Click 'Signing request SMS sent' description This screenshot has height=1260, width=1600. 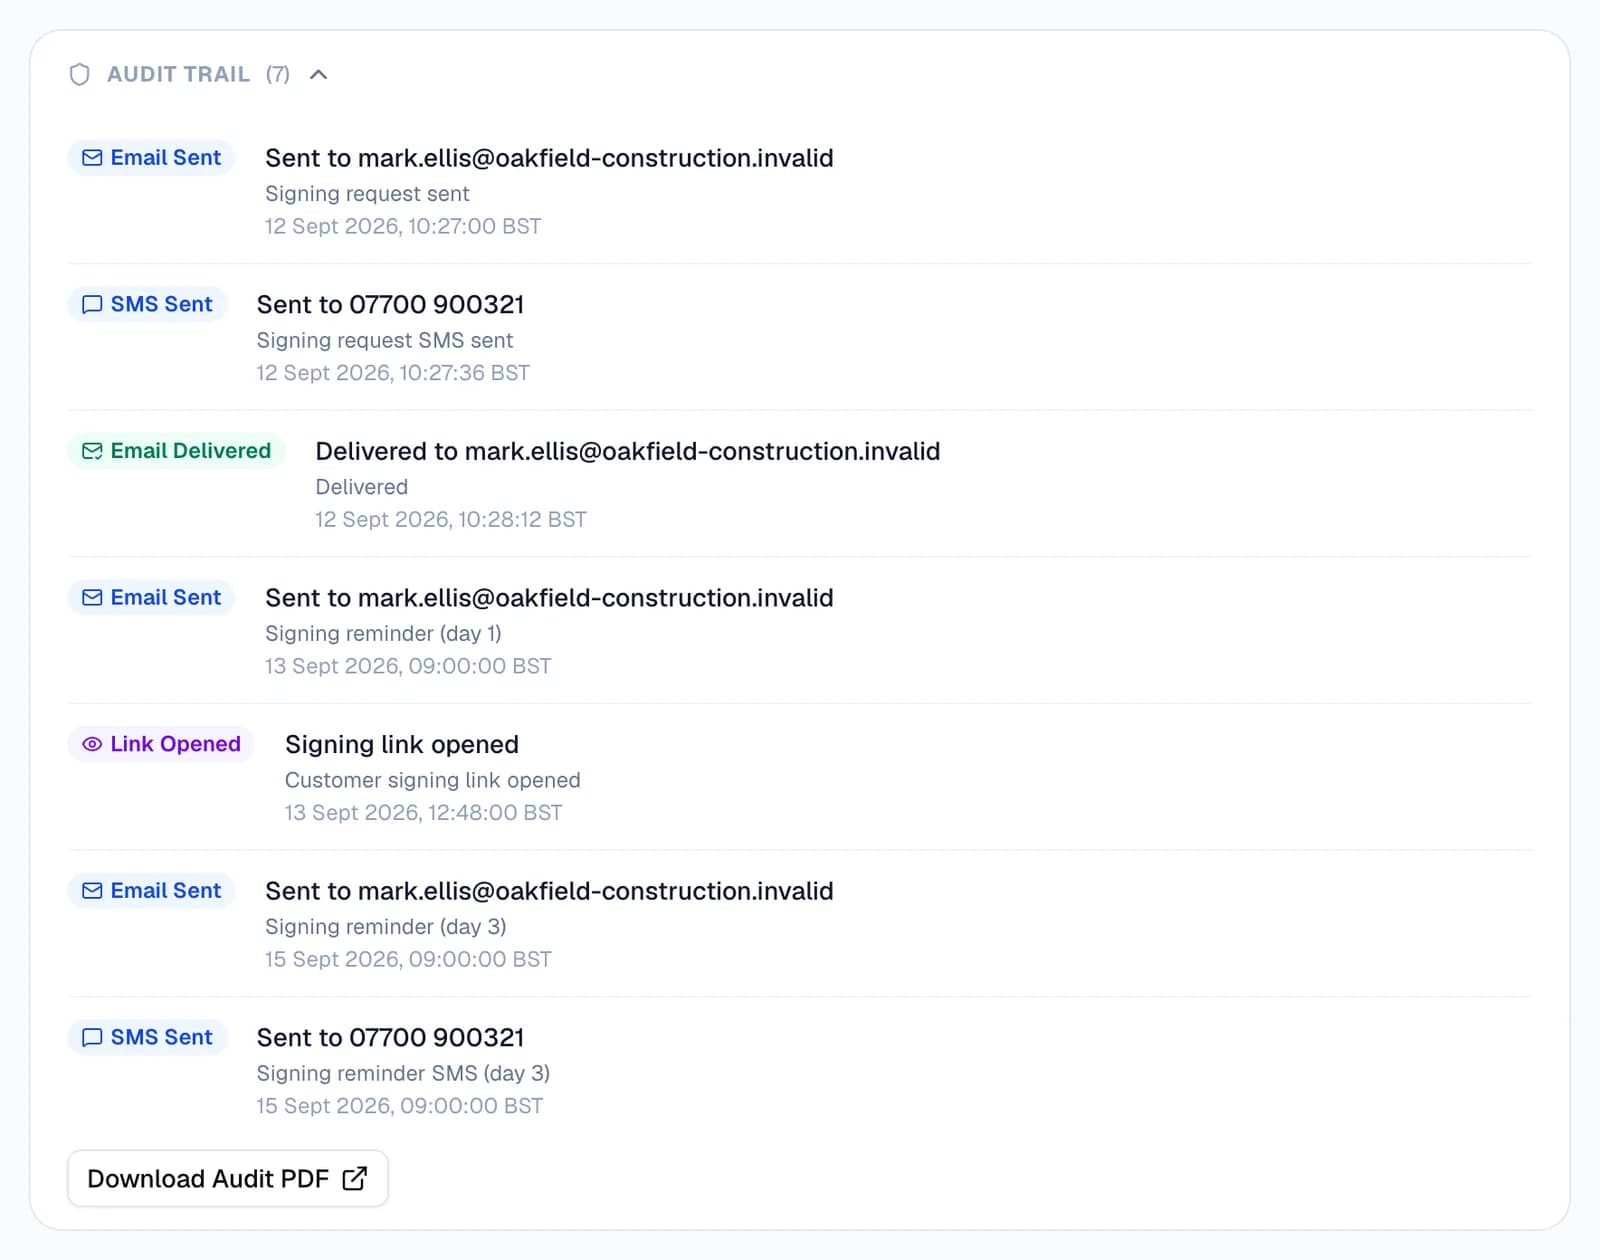coord(385,341)
